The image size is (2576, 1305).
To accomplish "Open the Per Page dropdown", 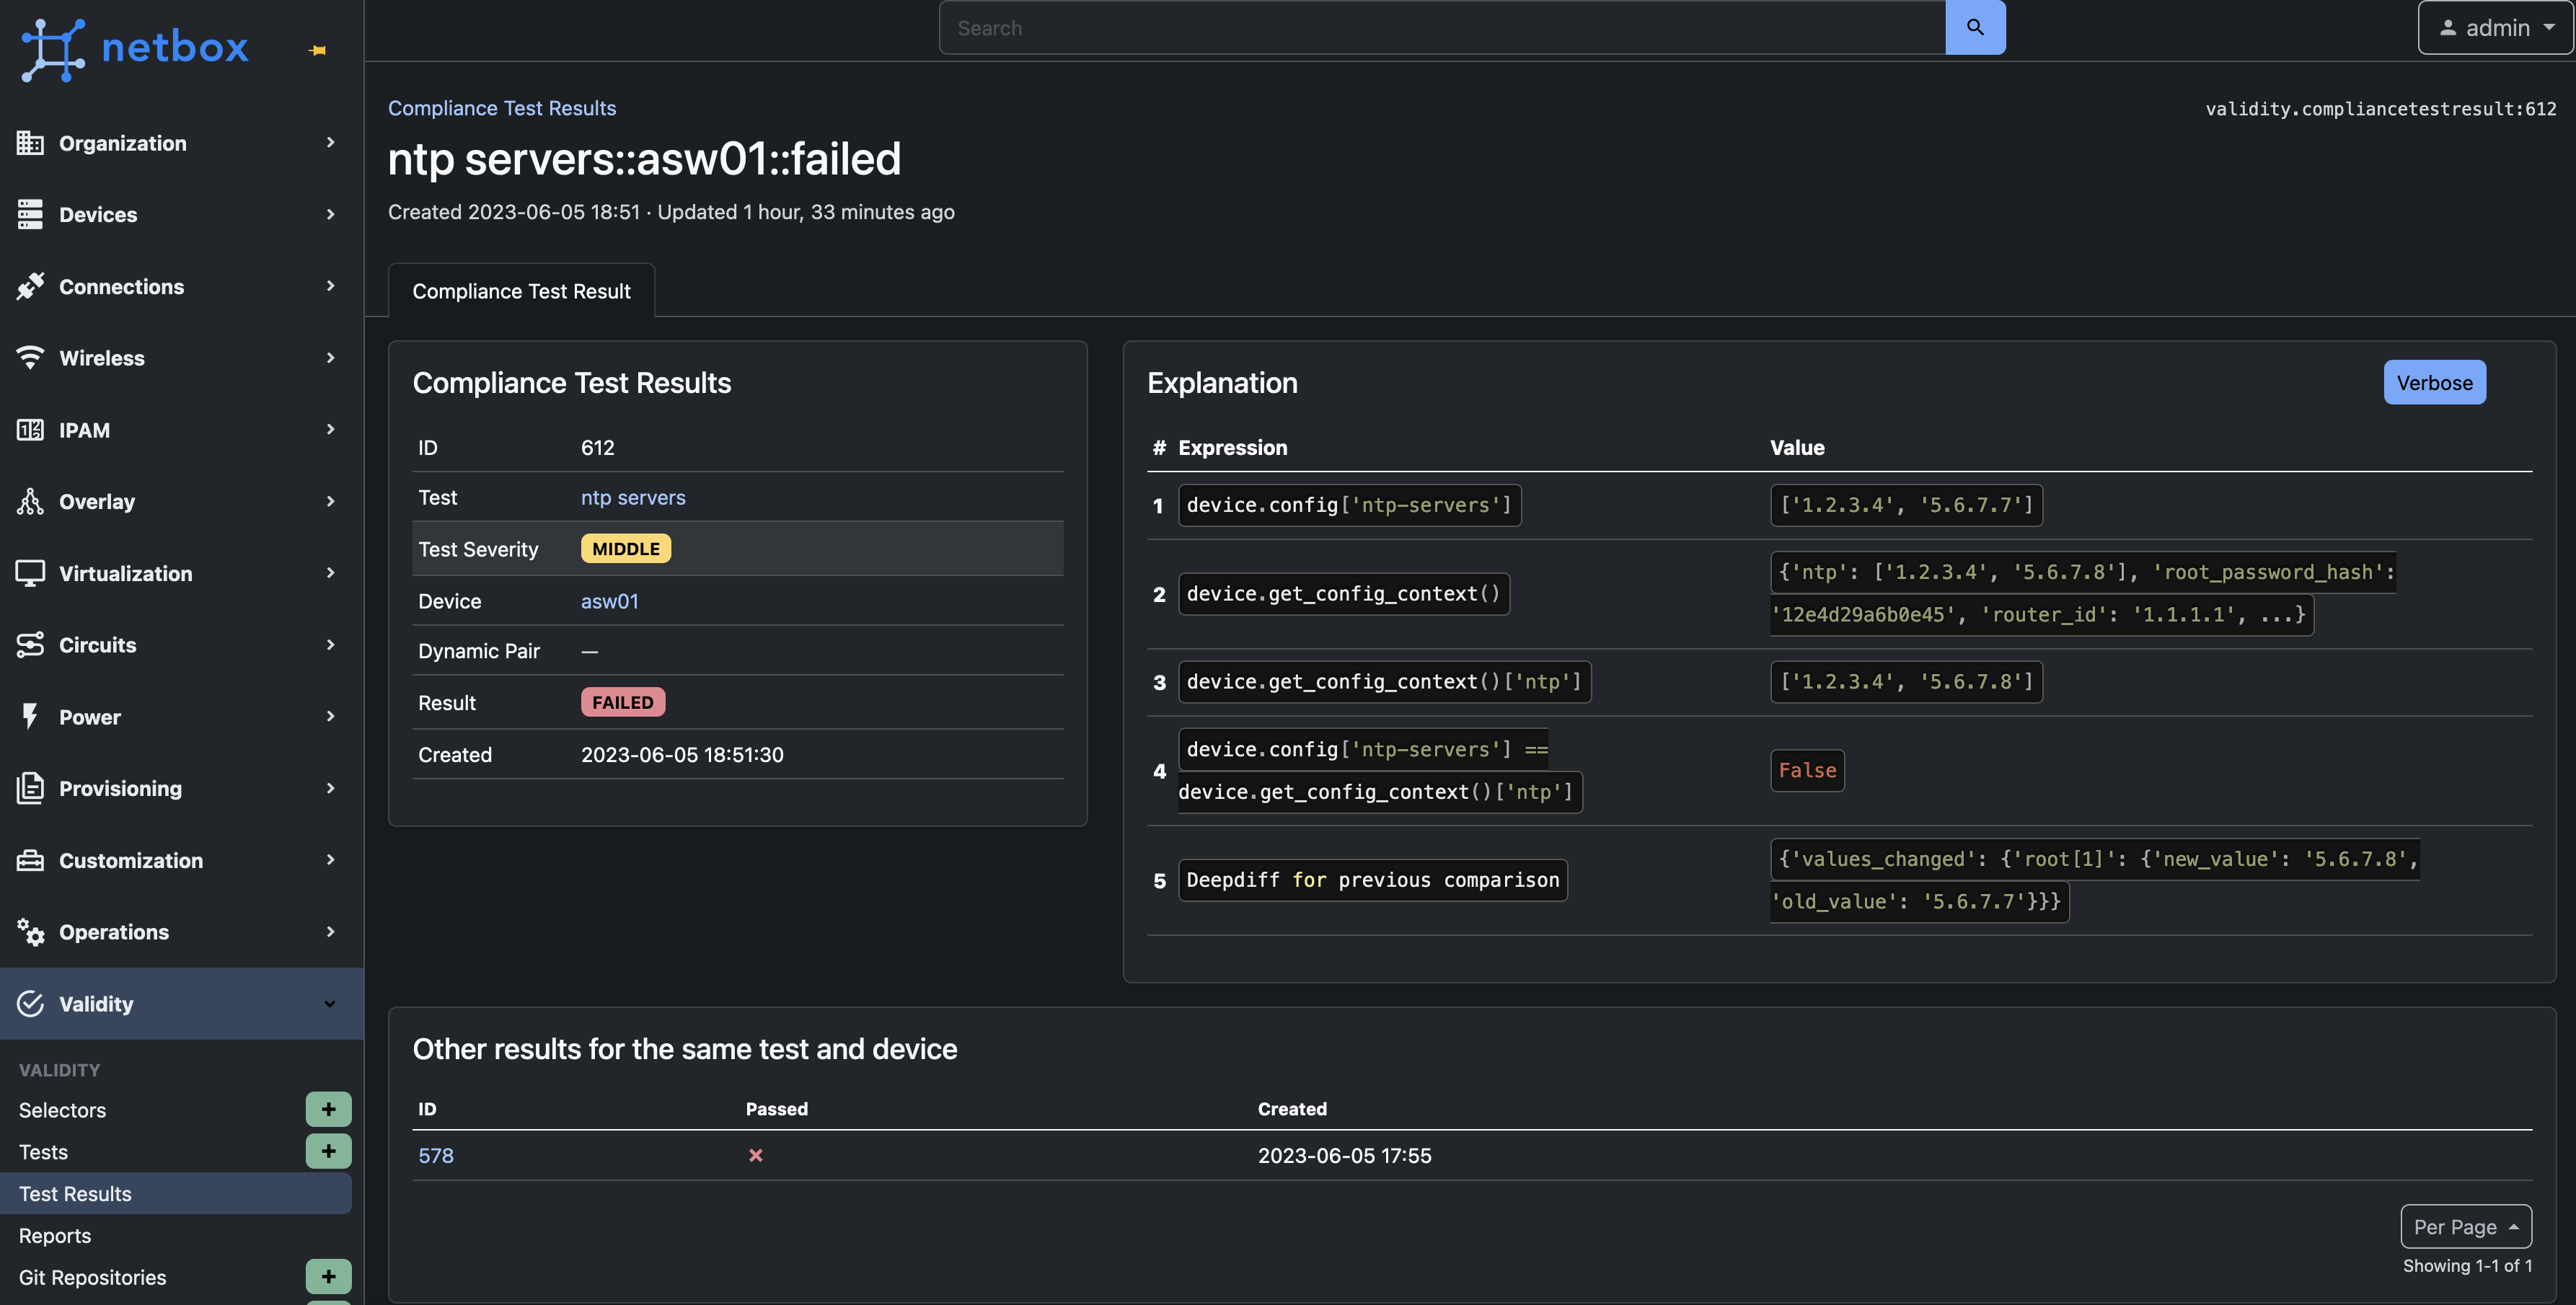I will (x=2465, y=1226).
